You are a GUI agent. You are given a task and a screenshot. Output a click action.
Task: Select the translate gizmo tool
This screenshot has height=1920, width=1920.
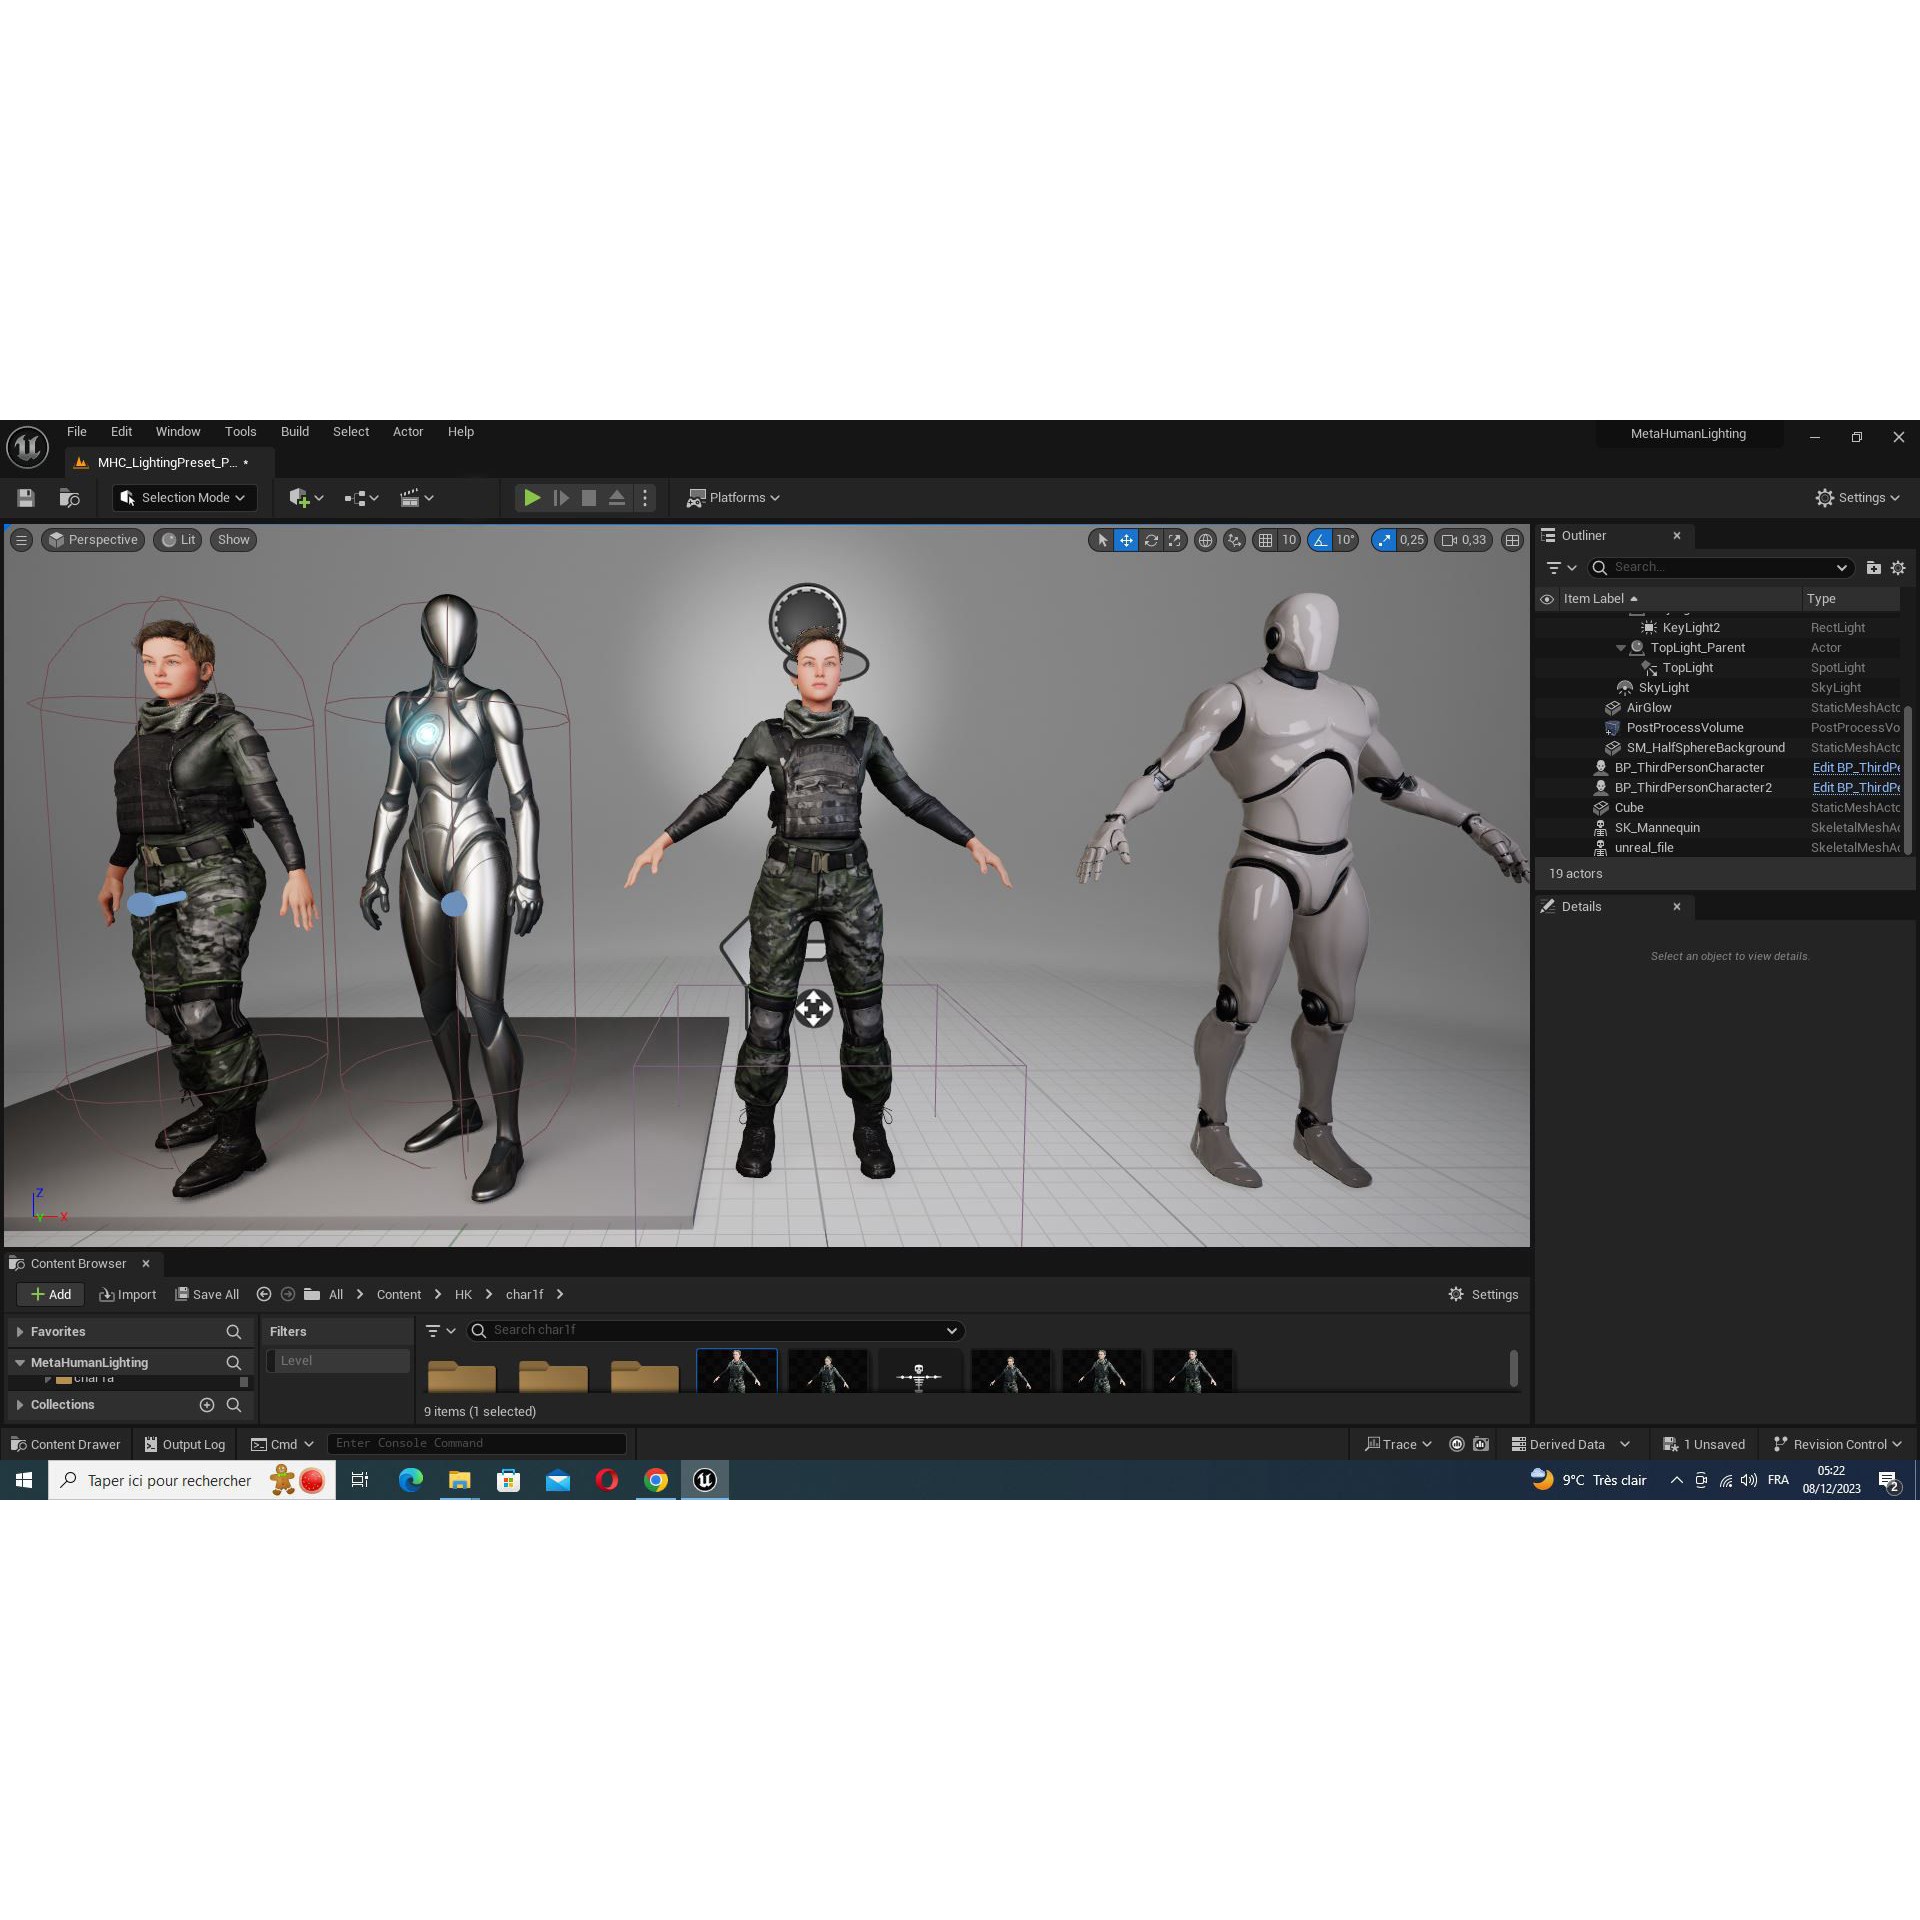point(1126,540)
